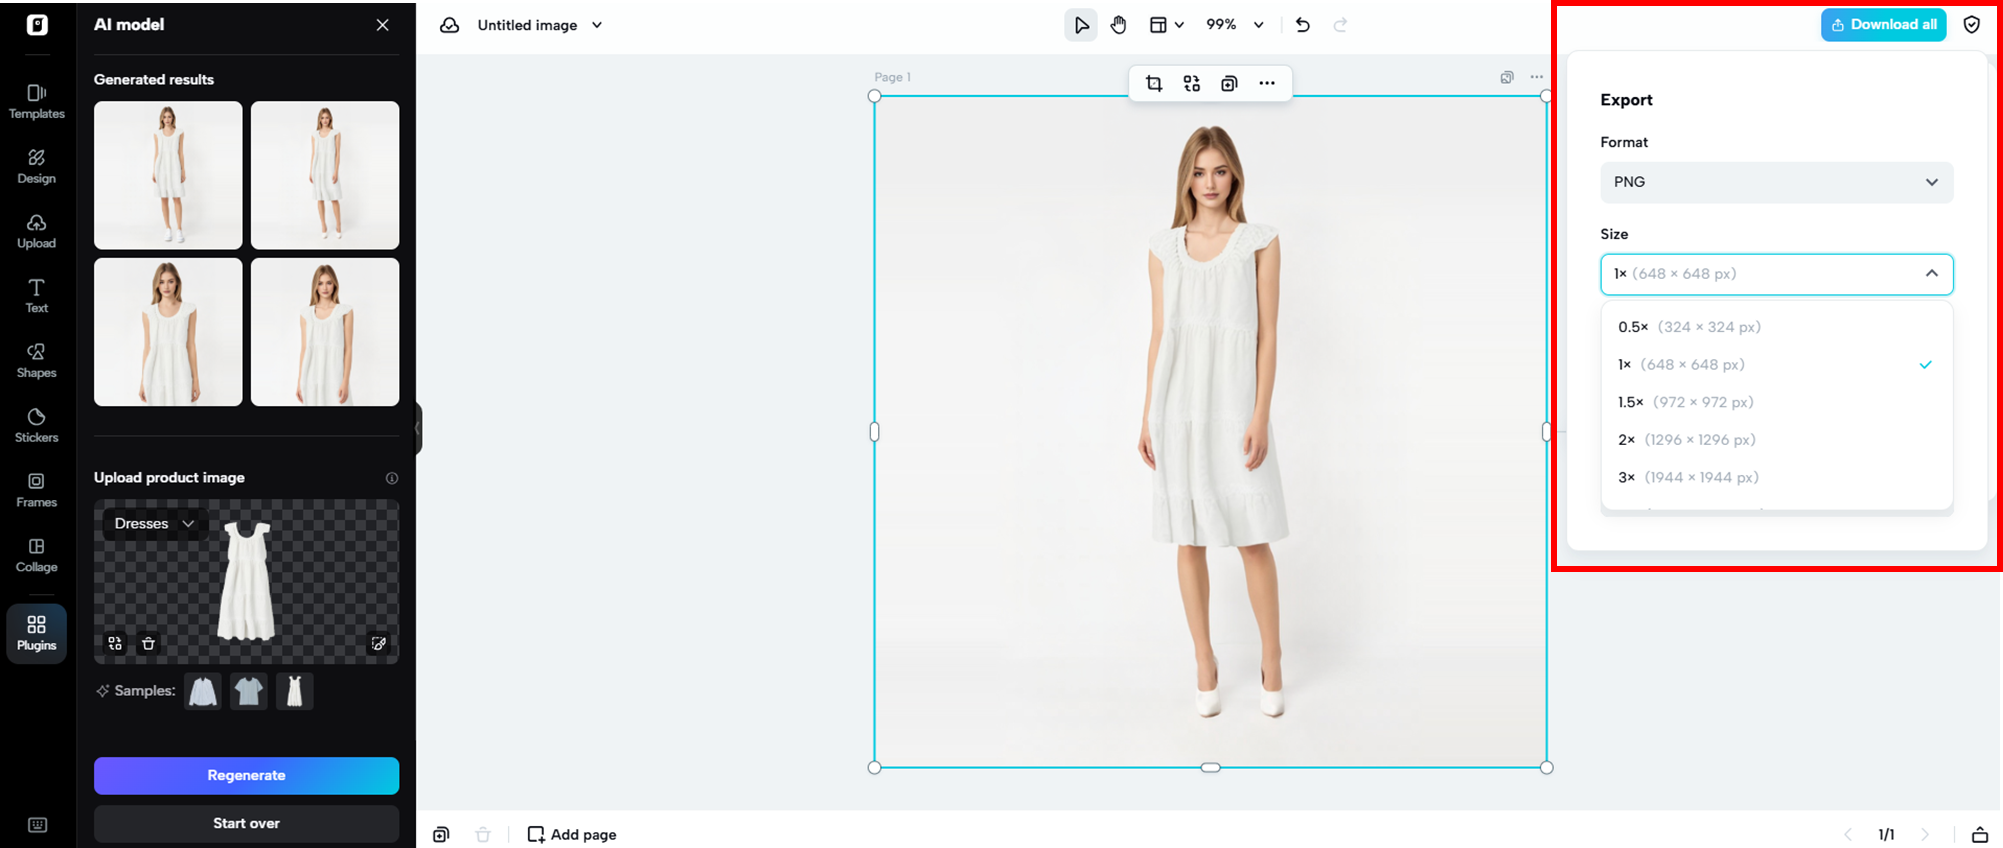Click the model image on canvas
This screenshot has width=2003, height=848.
point(1211,432)
